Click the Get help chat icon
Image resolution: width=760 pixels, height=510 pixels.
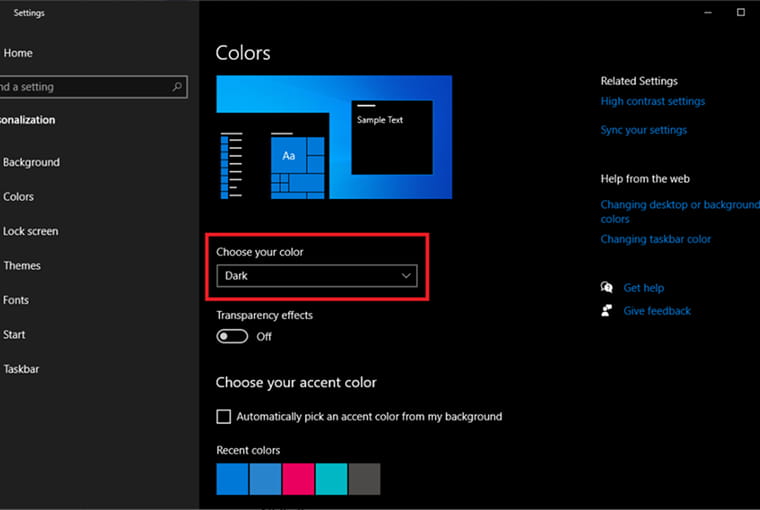[x=606, y=288]
